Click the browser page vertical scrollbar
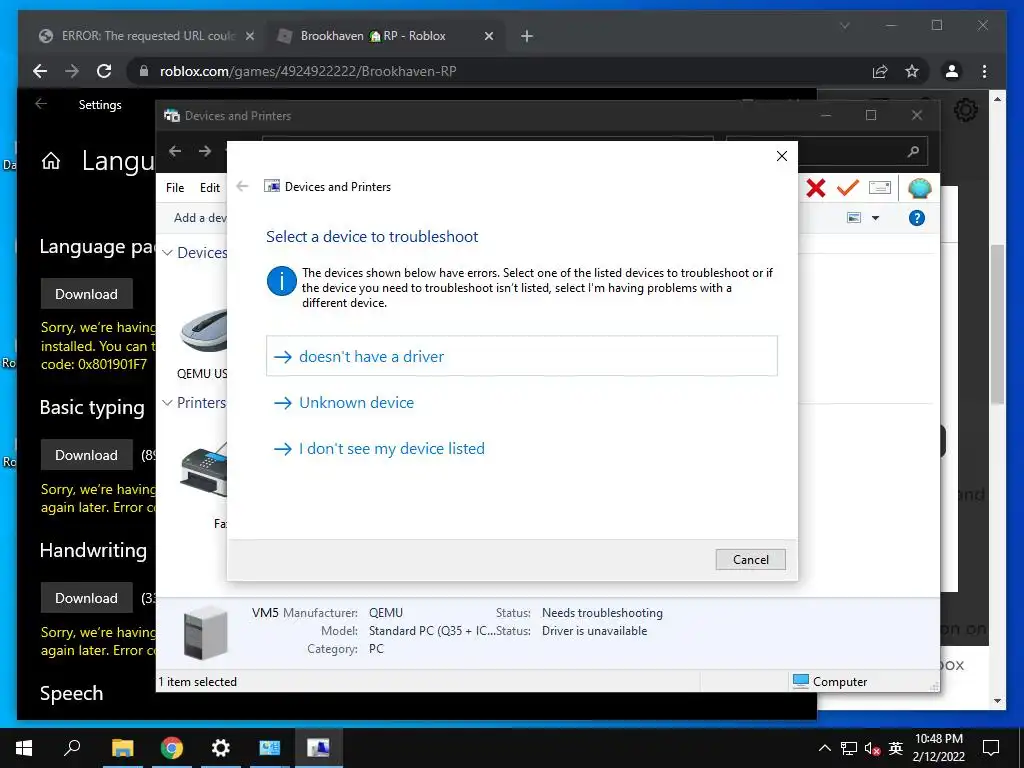This screenshot has width=1024, height=768. 997,325
